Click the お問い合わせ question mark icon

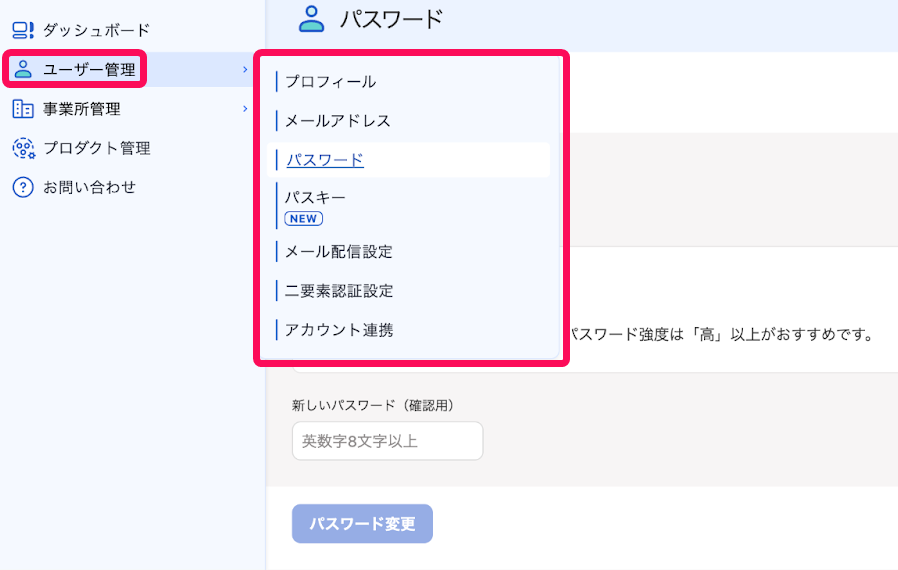[23, 187]
